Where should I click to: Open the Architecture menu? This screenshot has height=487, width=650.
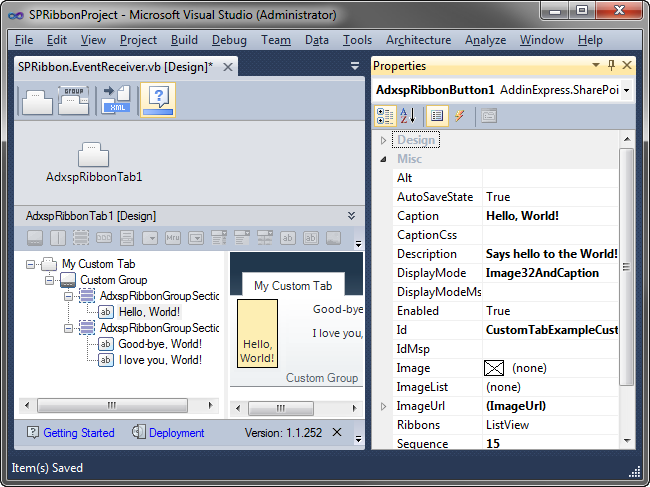click(418, 40)
